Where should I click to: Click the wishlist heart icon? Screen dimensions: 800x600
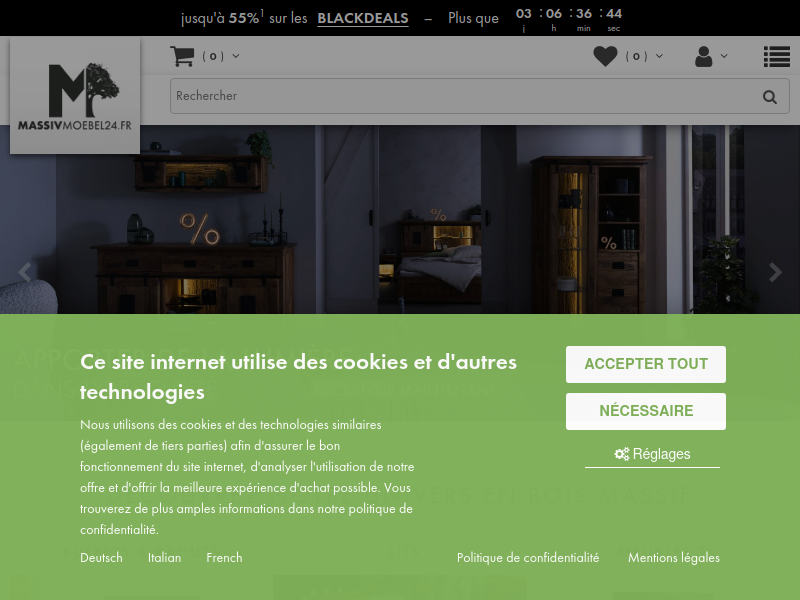coord(605,56)
